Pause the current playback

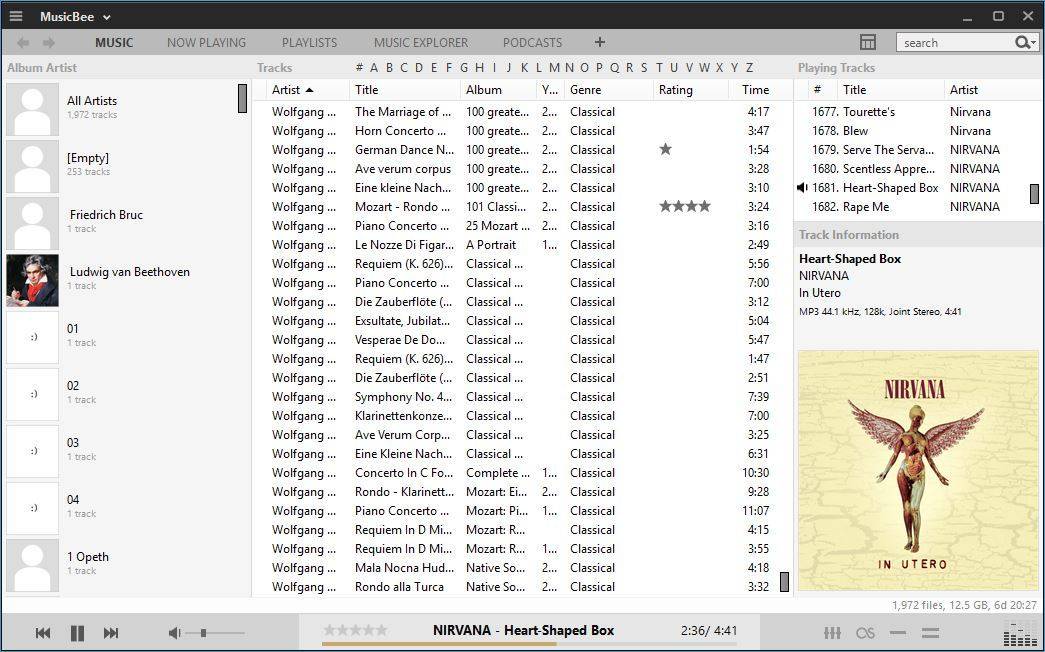coord(77,633)
